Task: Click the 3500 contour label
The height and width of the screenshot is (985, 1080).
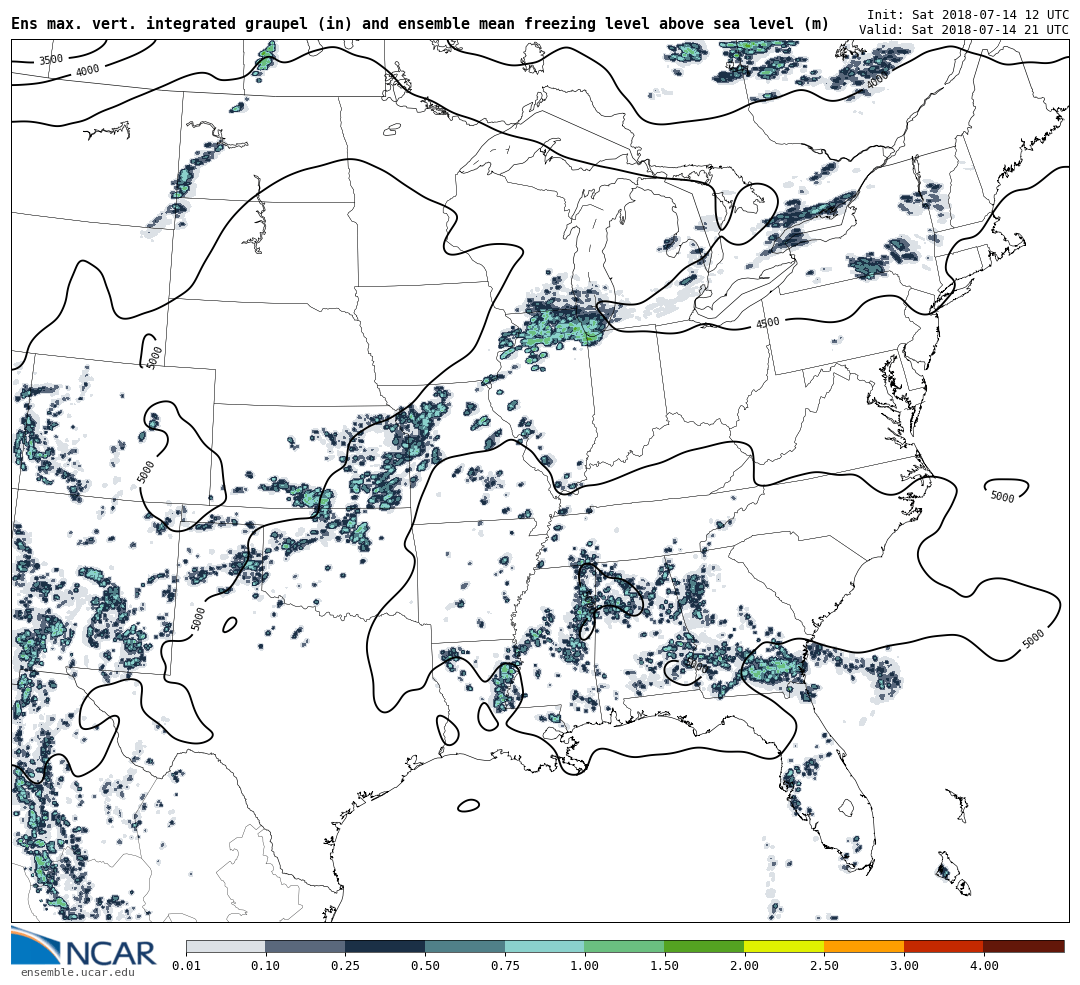Action: point(51,60)
